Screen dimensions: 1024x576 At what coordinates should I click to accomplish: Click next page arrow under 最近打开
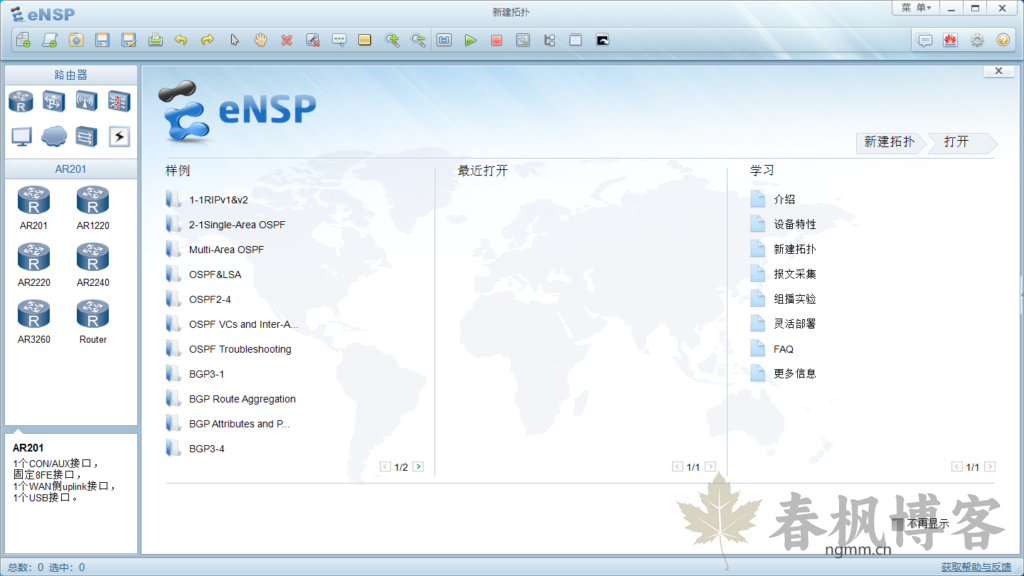pyautogui.click(x=711, y=467)
